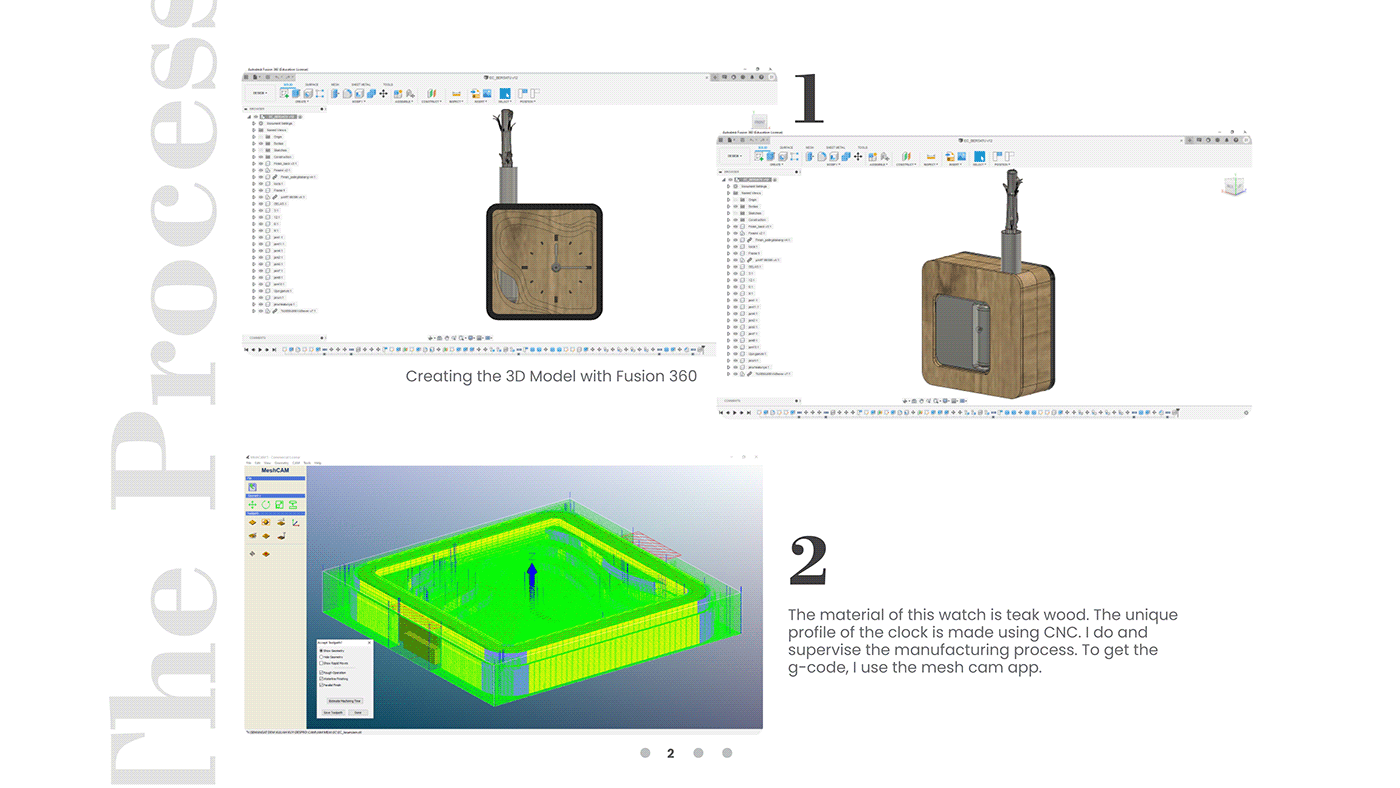The height and width of the screenshot is (788, 1400).
Task: Click FRONT ViewCube face in front-view Fusion window
Action: pyautogui.click(x=759, y=122)
